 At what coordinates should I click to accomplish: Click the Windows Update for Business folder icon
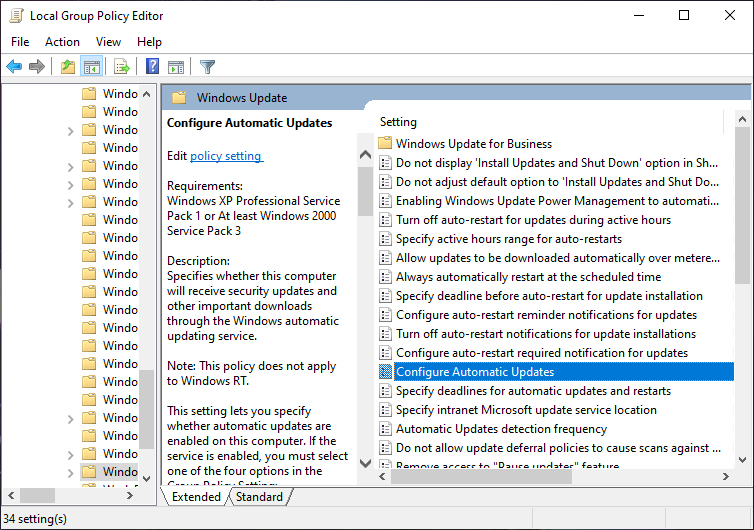pos(385,143)
